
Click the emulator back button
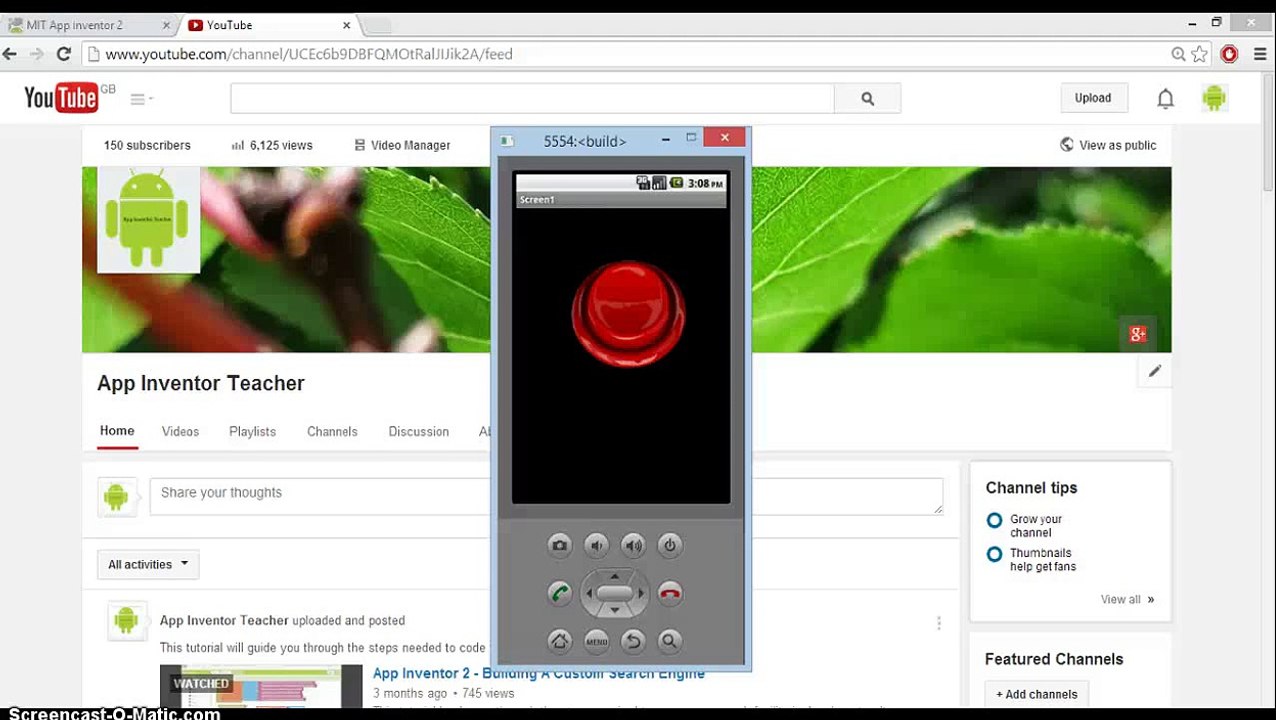(x=633, y=641)
